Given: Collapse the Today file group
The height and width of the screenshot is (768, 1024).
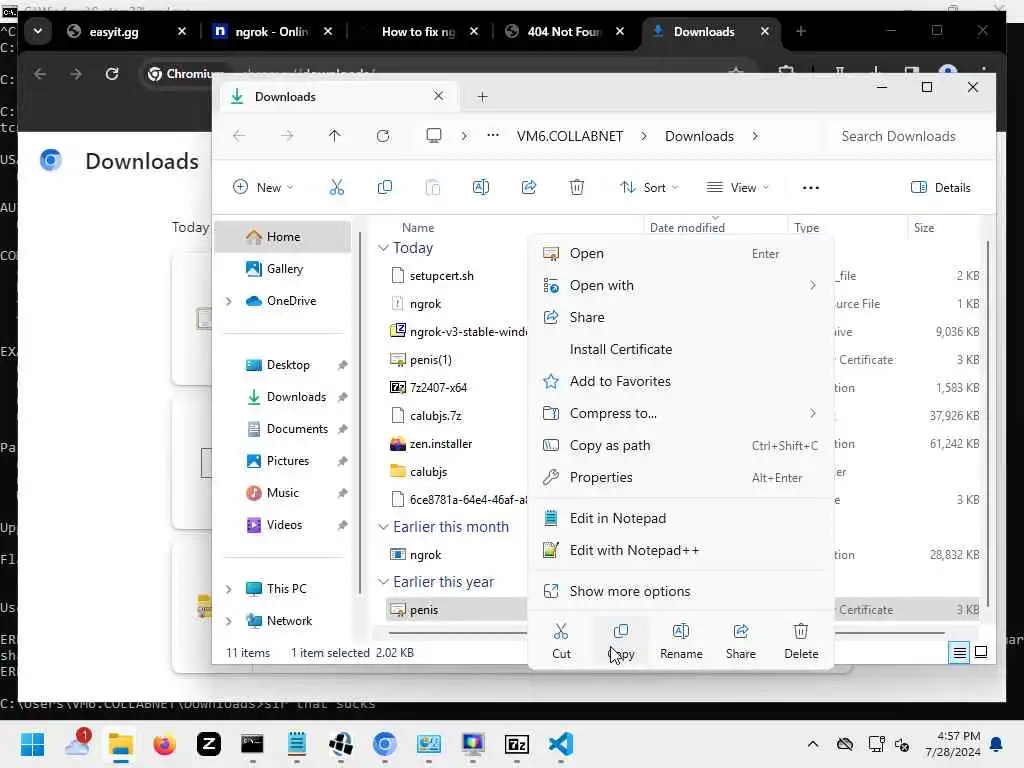Looking at the screenshot, I should 383,248.
